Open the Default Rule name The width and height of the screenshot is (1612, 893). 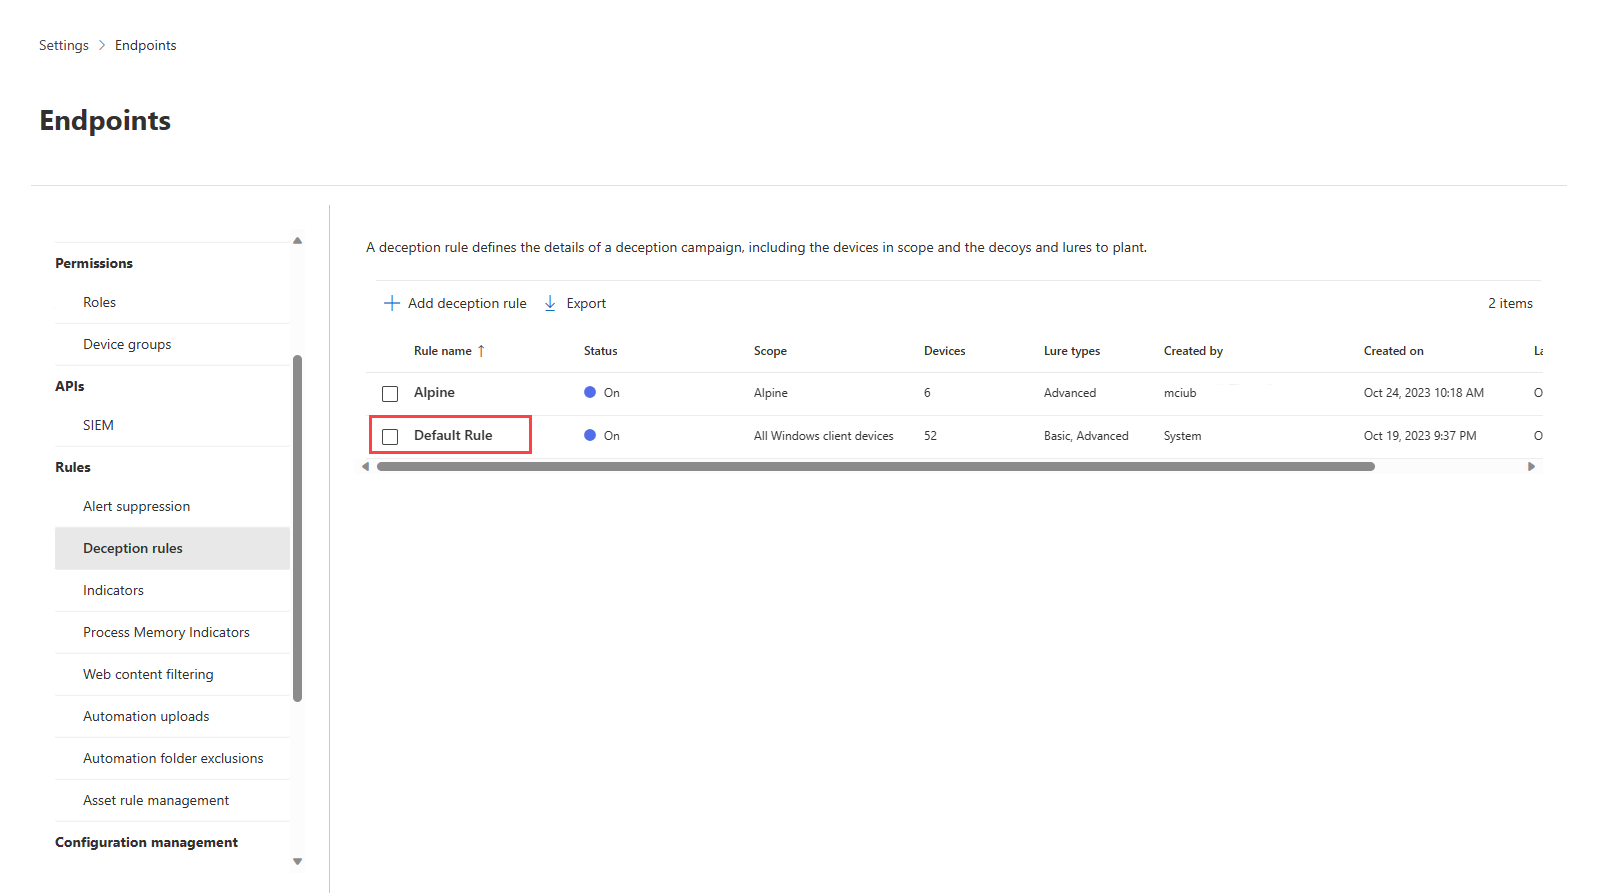coord(453,435)
